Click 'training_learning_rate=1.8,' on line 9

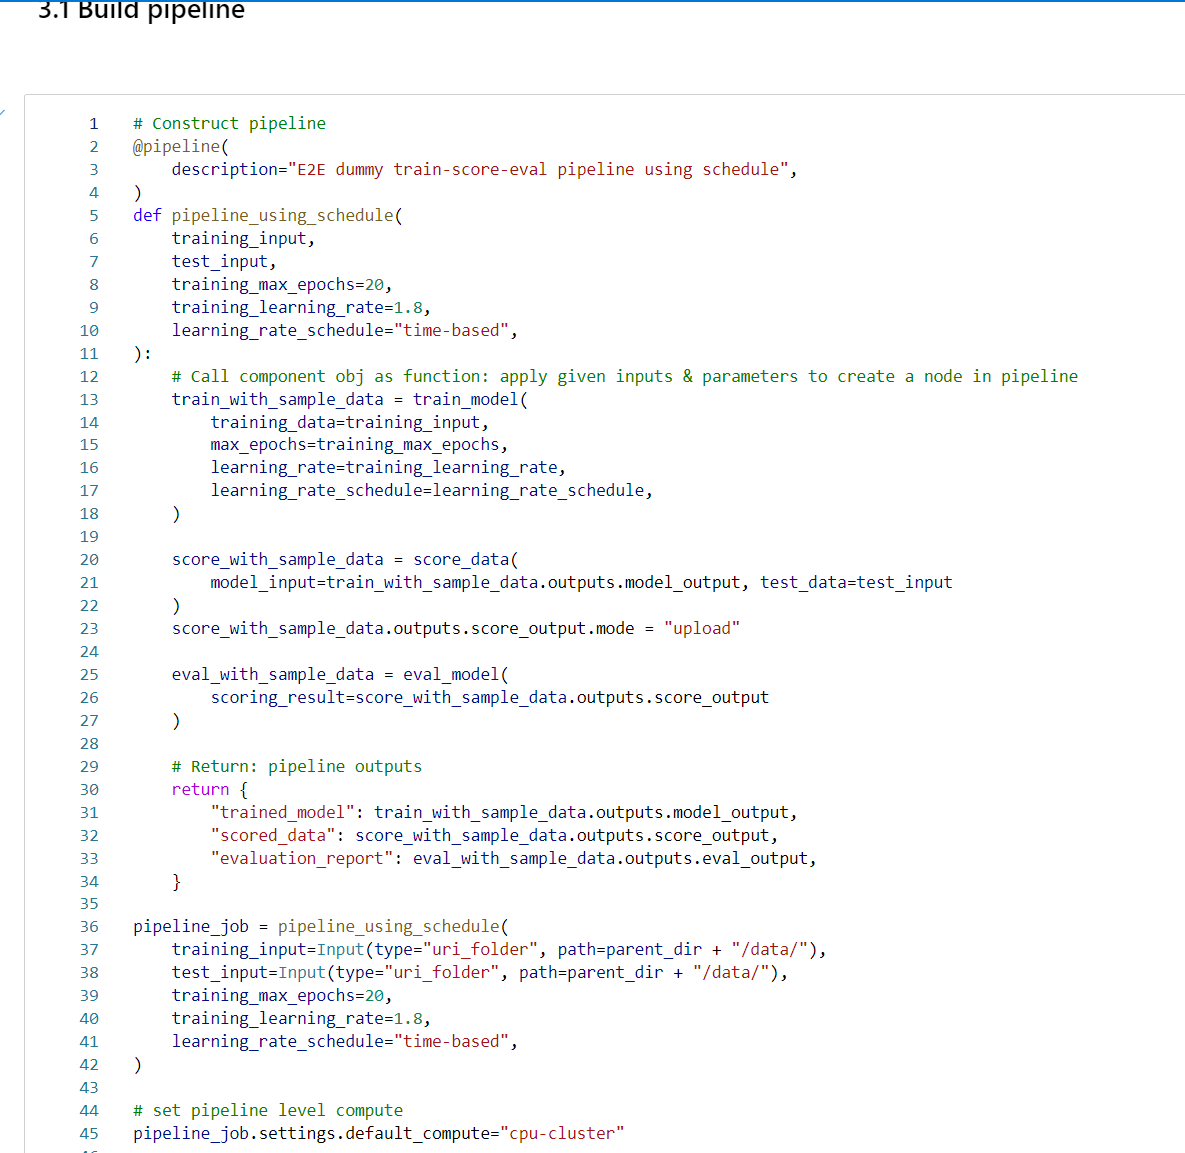pos(301,308)
